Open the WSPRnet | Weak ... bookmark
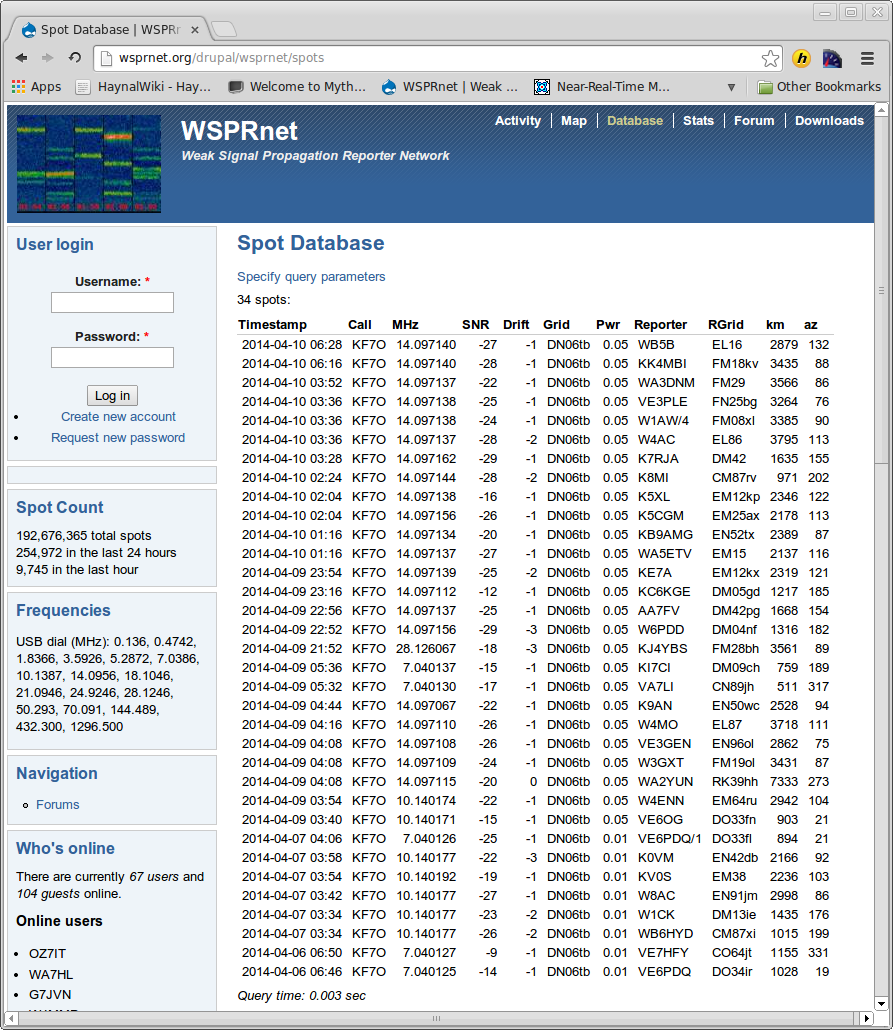Image resolution: width=893 pixels, height=1030 pixels. click(x=450, y=87)
